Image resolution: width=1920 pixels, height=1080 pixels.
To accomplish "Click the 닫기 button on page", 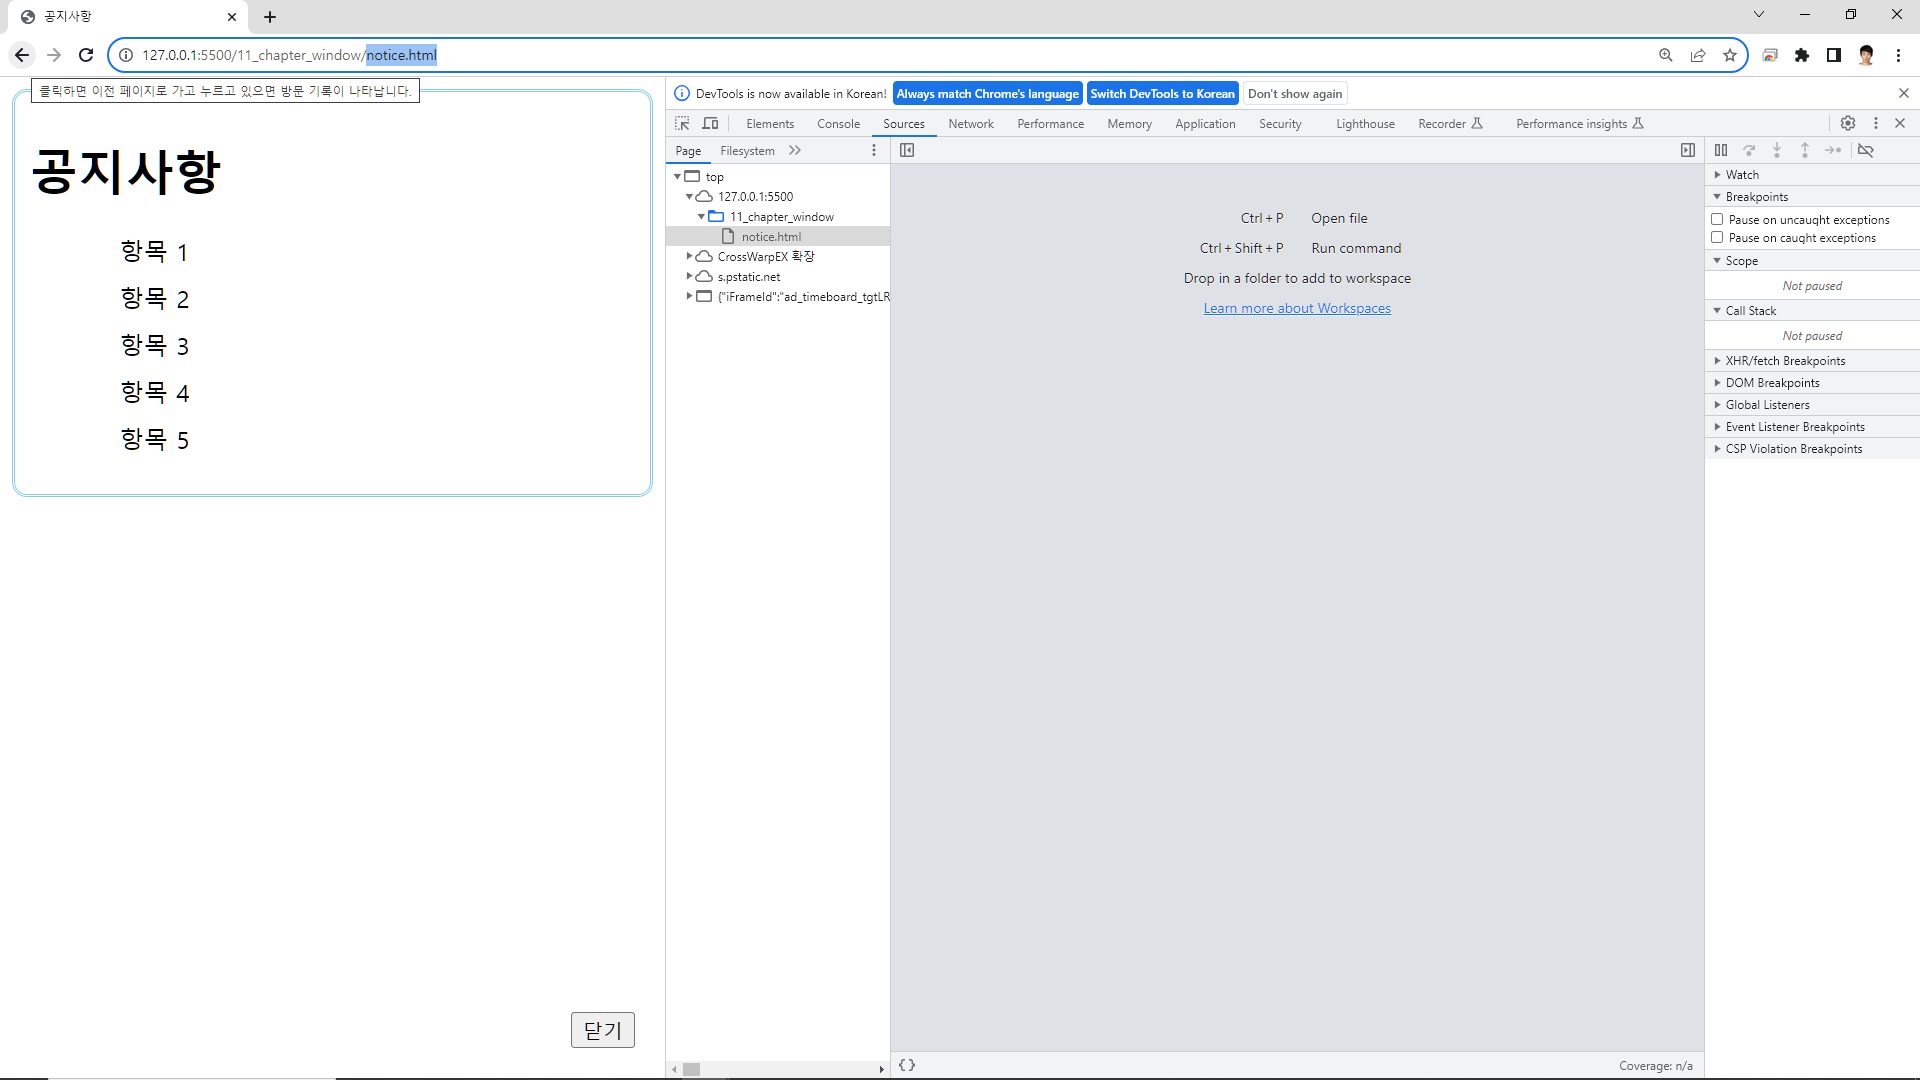I will click(x=602, y=1030).
